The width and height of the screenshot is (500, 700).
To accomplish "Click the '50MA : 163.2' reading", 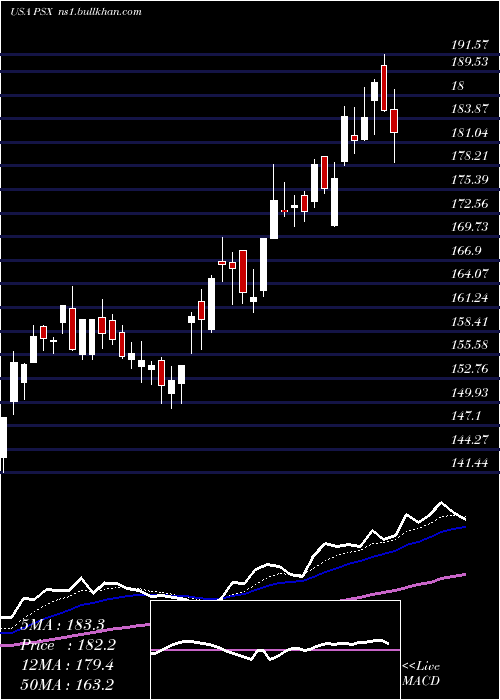I will [x=67, y=685].
